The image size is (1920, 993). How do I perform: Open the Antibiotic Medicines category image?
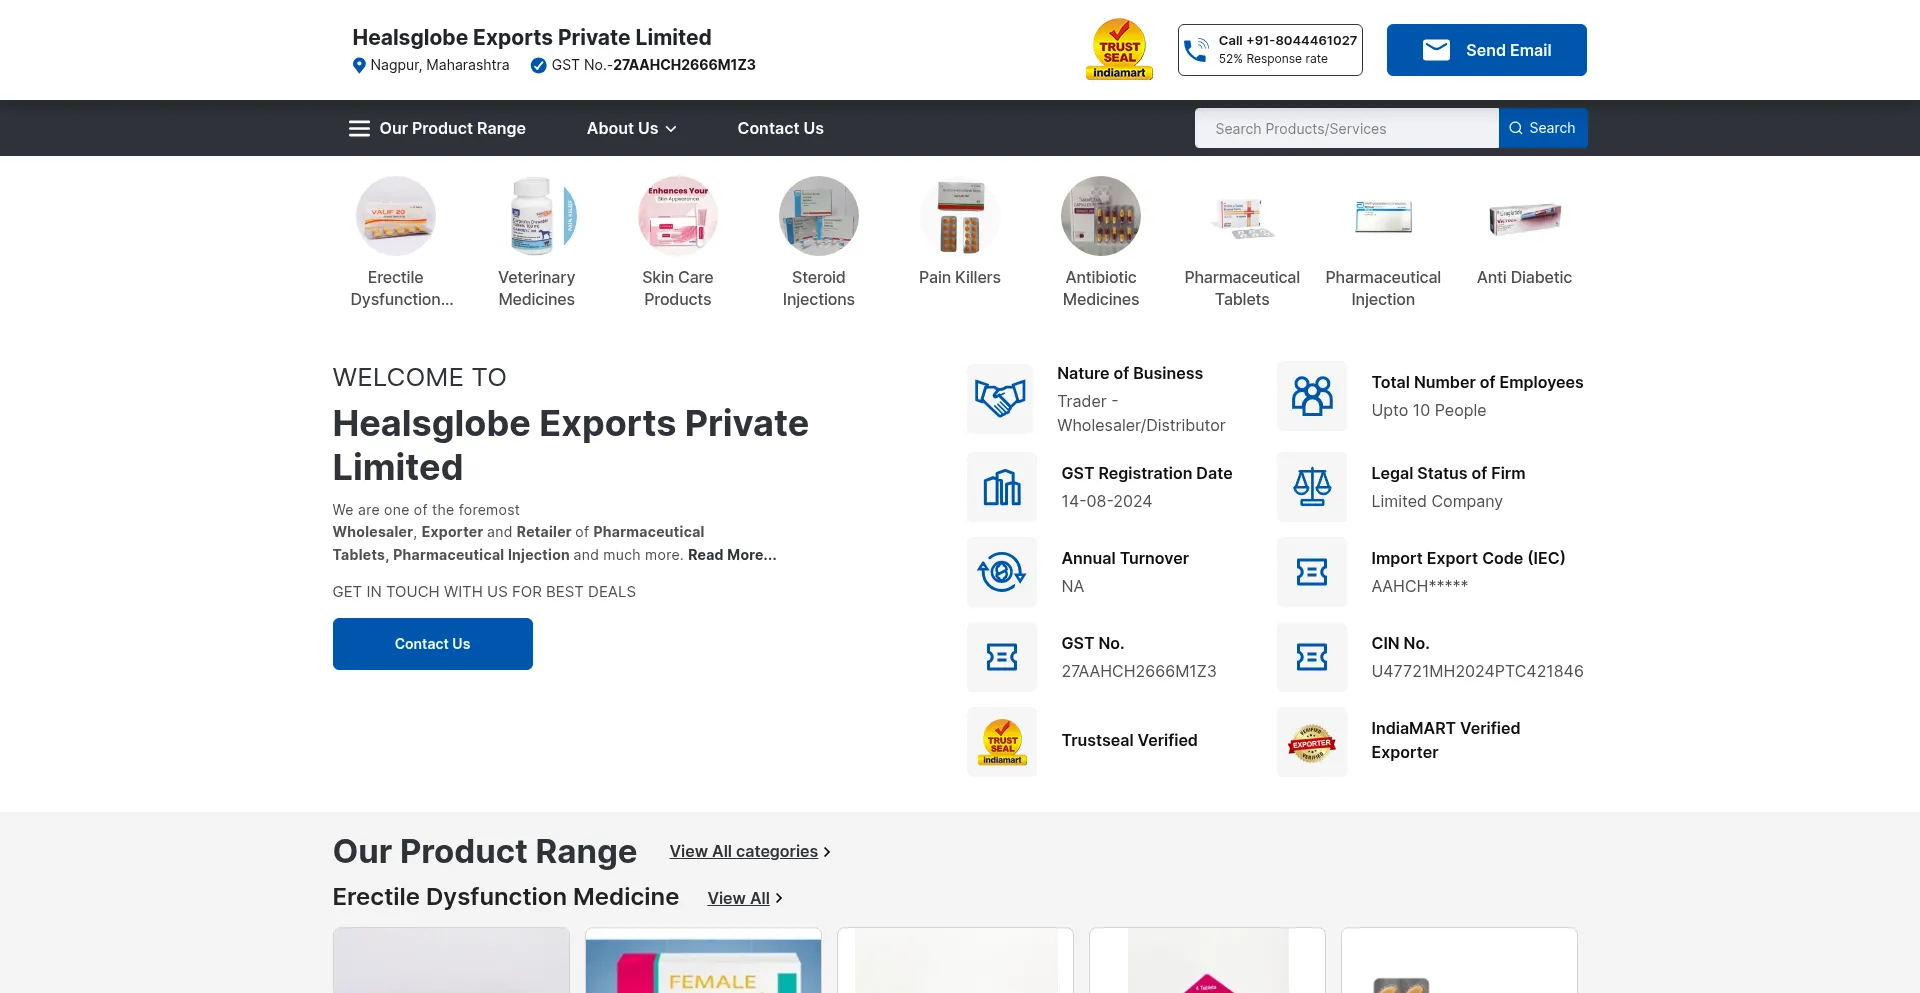[x=1101, y=216]
